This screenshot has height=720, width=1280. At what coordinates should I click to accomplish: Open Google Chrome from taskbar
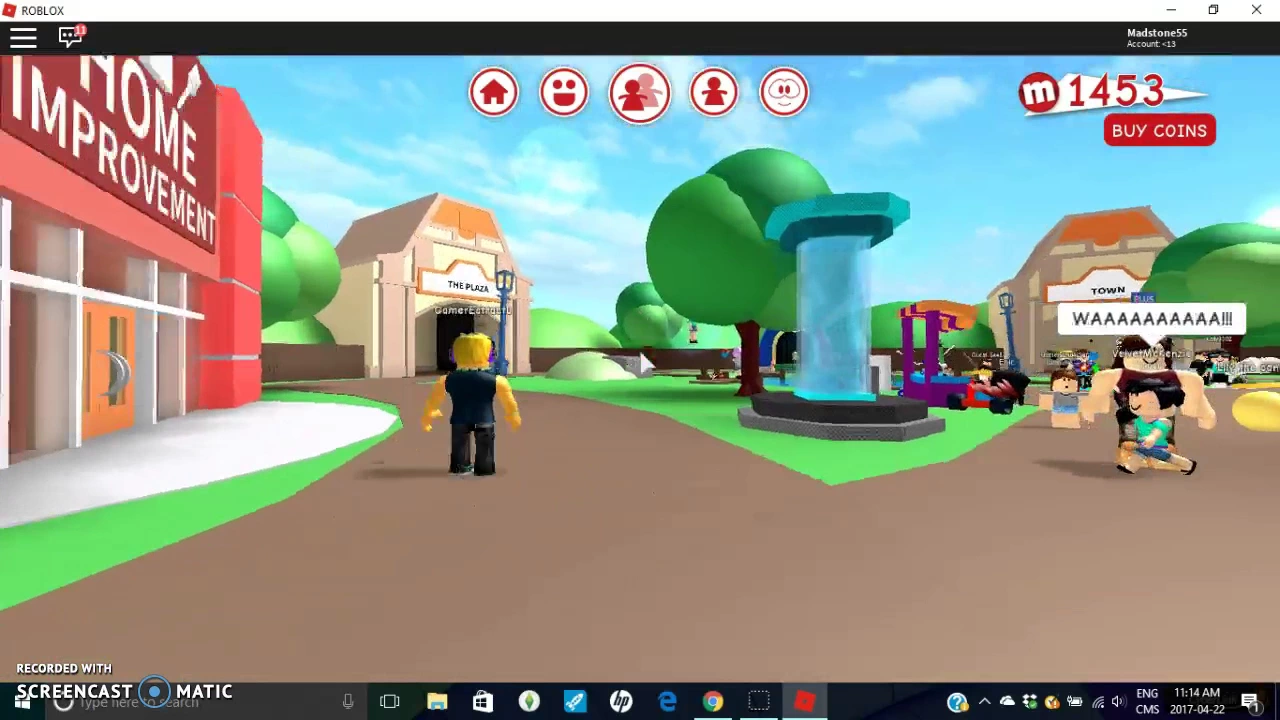713,702
